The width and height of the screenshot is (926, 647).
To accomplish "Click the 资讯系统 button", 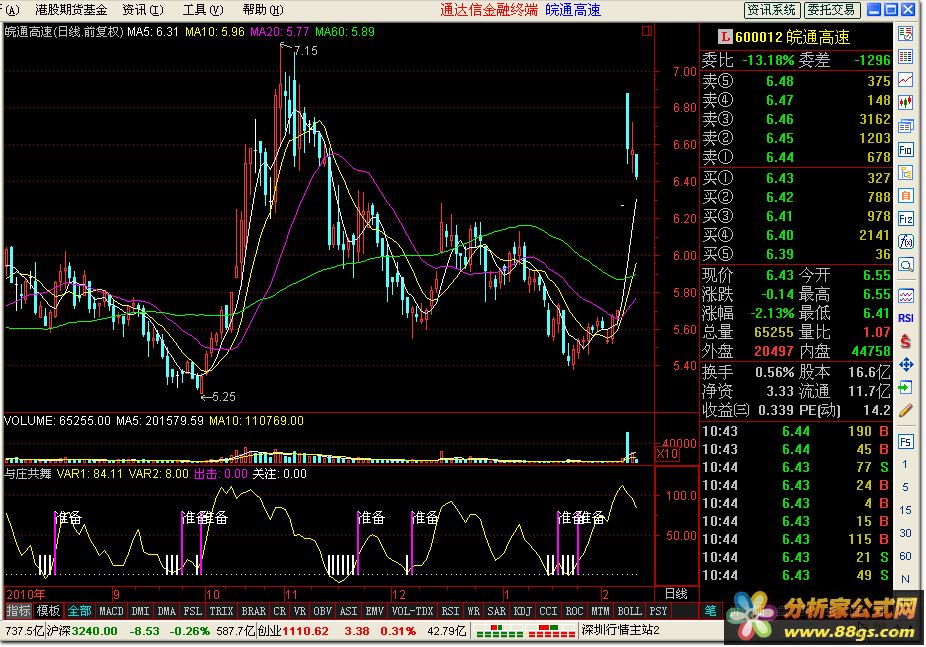I will click(x=772, y=10).
